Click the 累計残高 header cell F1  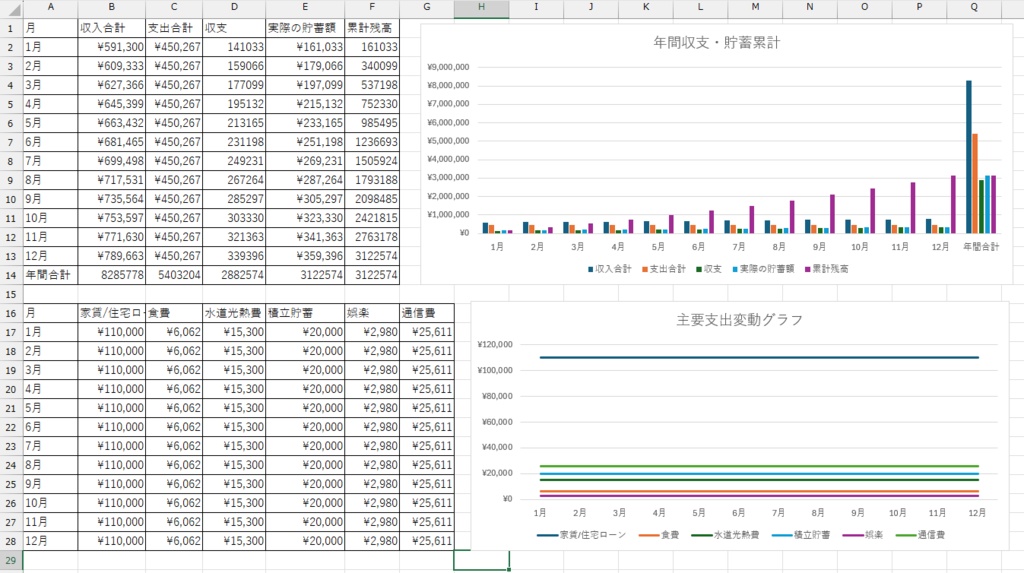372,28
